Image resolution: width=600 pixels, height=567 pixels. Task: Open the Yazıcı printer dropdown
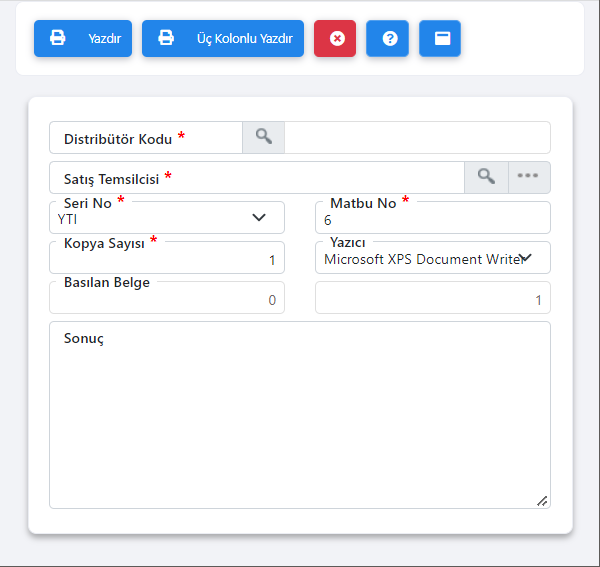[x=525, y=258]
